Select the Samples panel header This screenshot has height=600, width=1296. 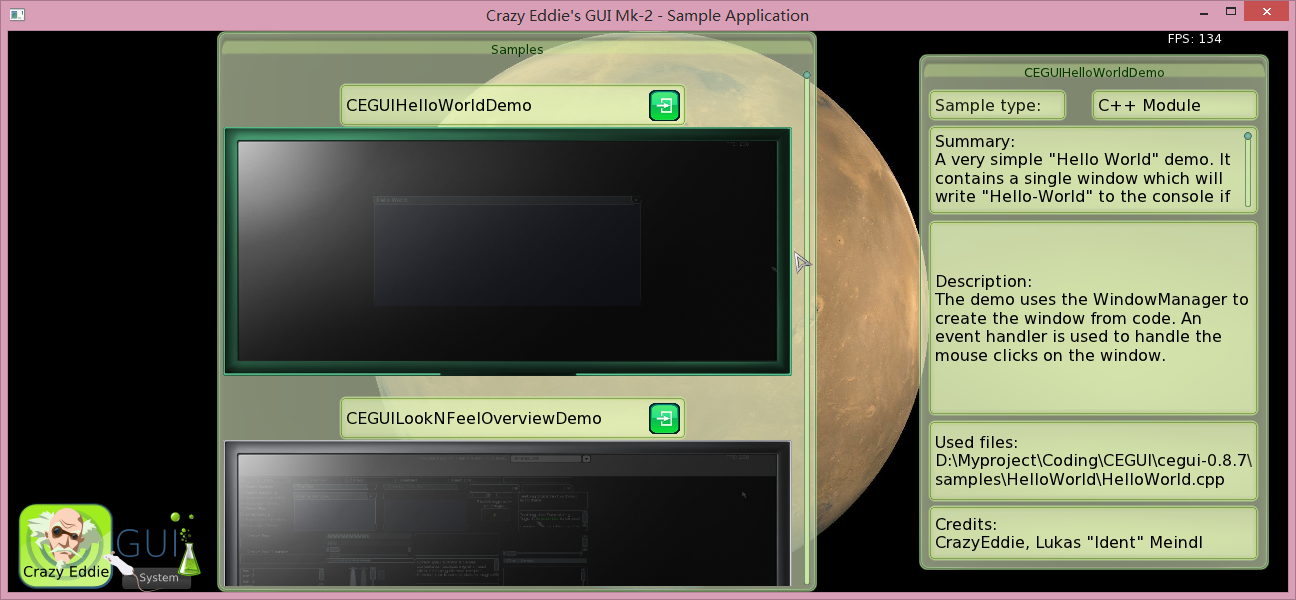pyautogui.click(x=517, y=49)
